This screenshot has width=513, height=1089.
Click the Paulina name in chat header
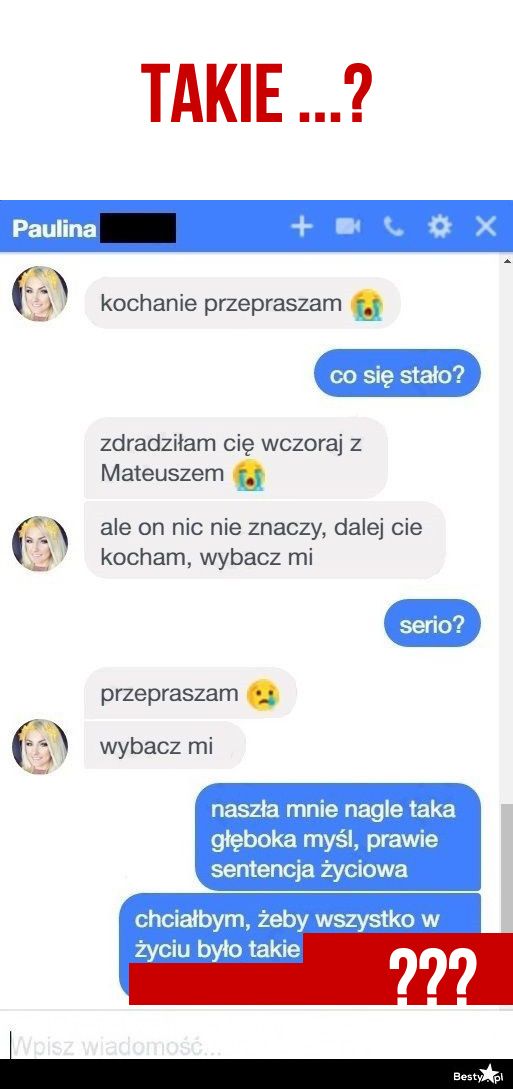point(54,228)
